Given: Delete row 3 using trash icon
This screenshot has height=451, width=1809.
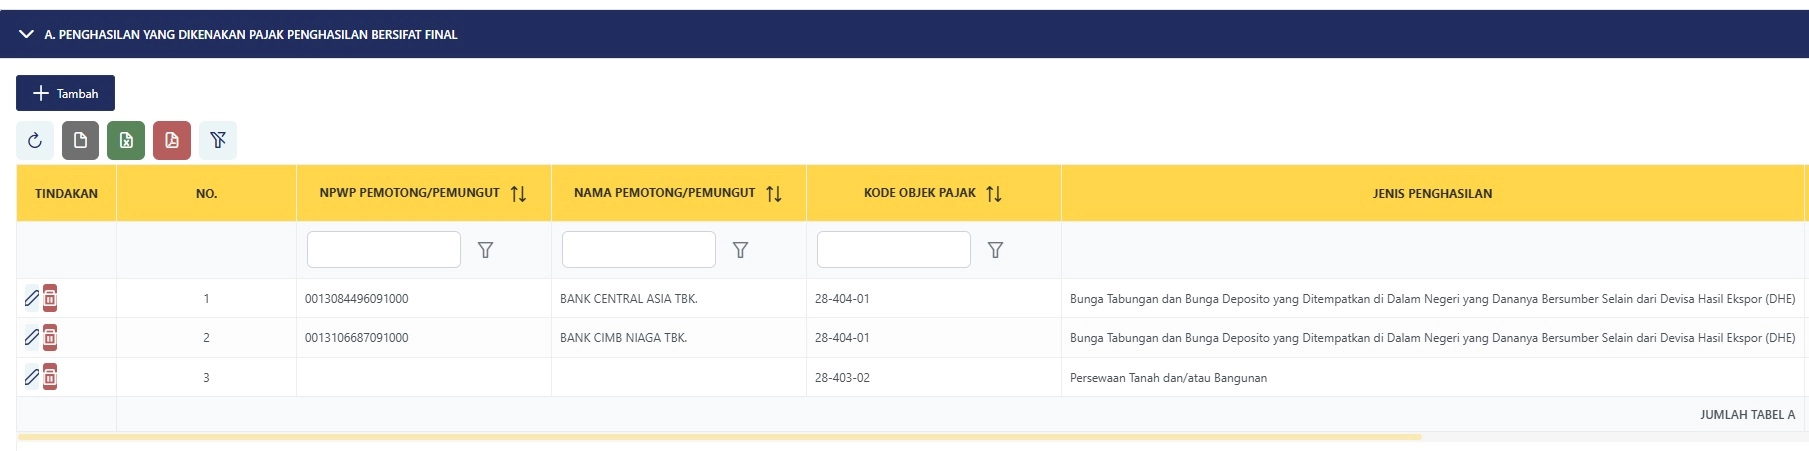Looking at the screenshot, I should coord(50,377).
